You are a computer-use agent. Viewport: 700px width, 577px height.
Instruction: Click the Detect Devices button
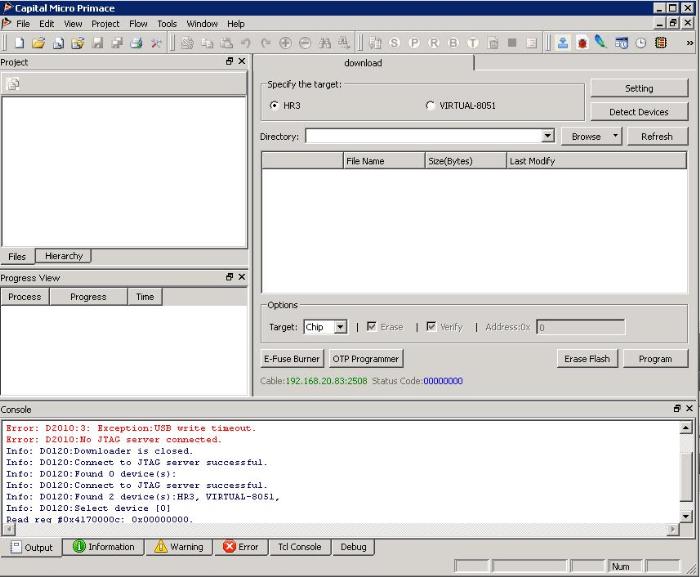638,112
